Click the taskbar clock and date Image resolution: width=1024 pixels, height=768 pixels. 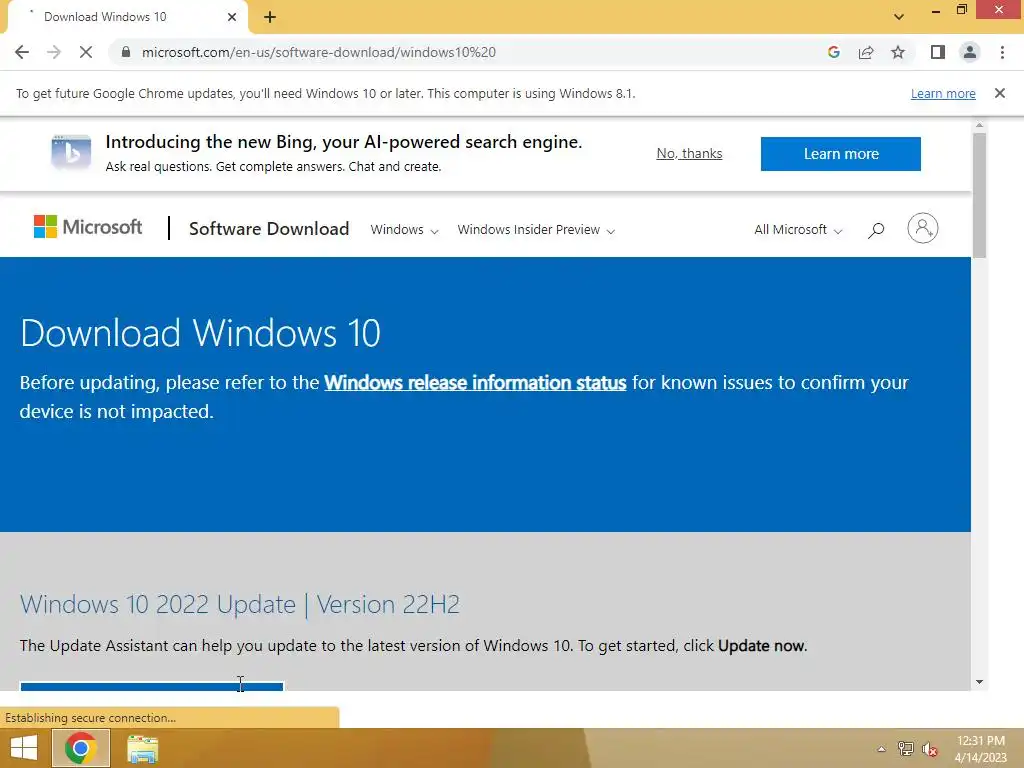click(x=980, y=749)
